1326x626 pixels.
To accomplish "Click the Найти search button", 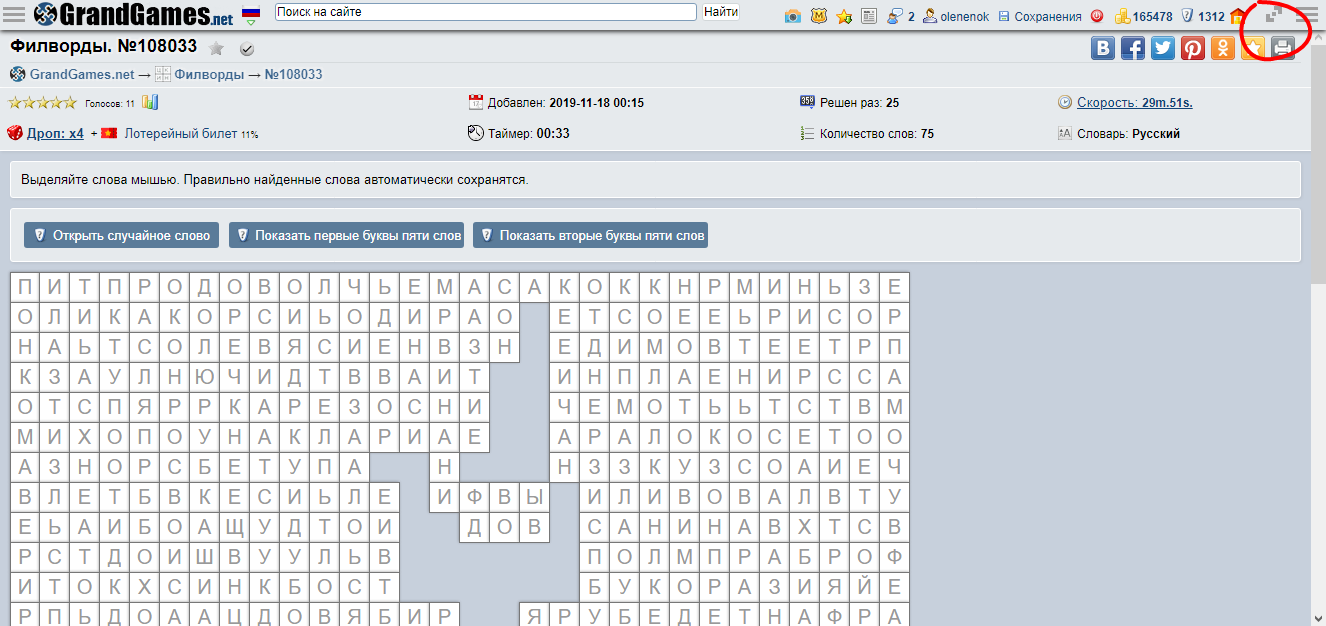I will click(721, 12).
